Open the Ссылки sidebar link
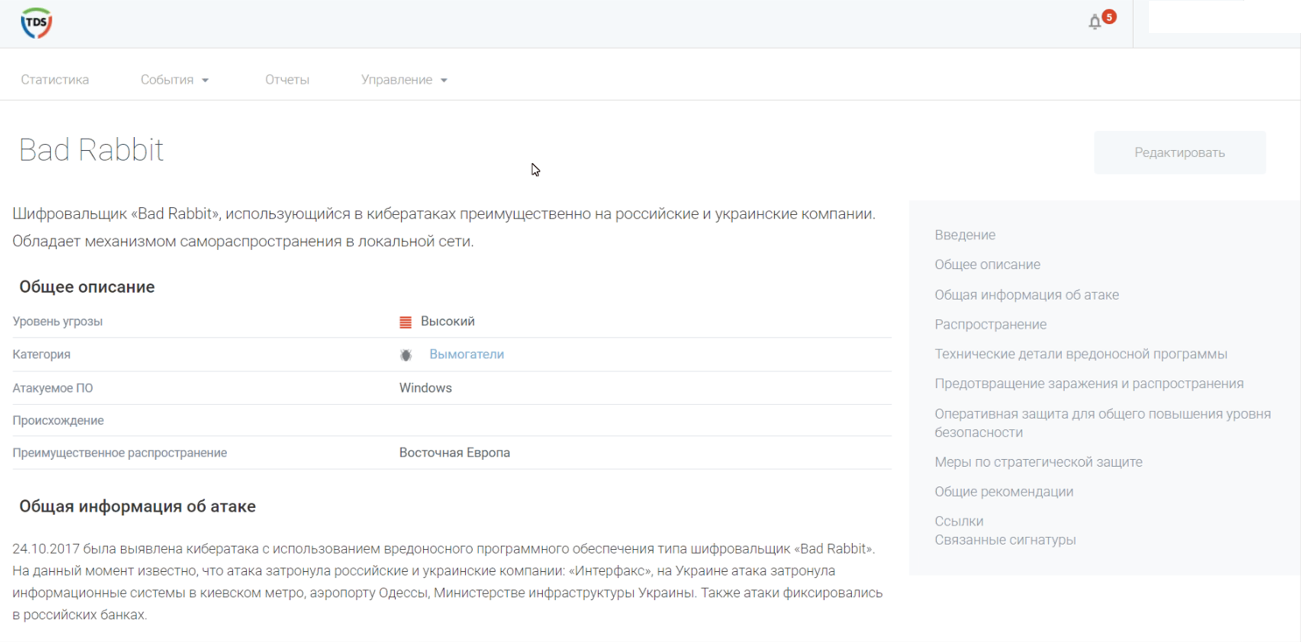The width and height of the screenshot is (1301, 642). point(959,521)
